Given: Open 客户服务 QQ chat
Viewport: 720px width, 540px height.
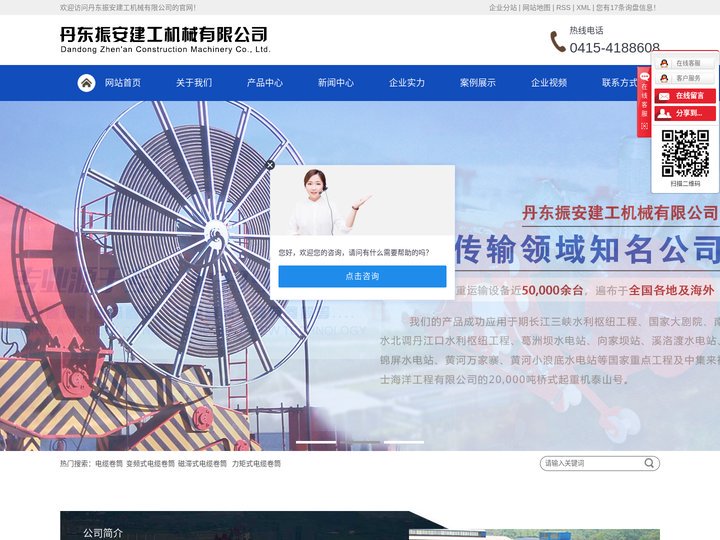Looking at the screenshot, I should (684, 78).
